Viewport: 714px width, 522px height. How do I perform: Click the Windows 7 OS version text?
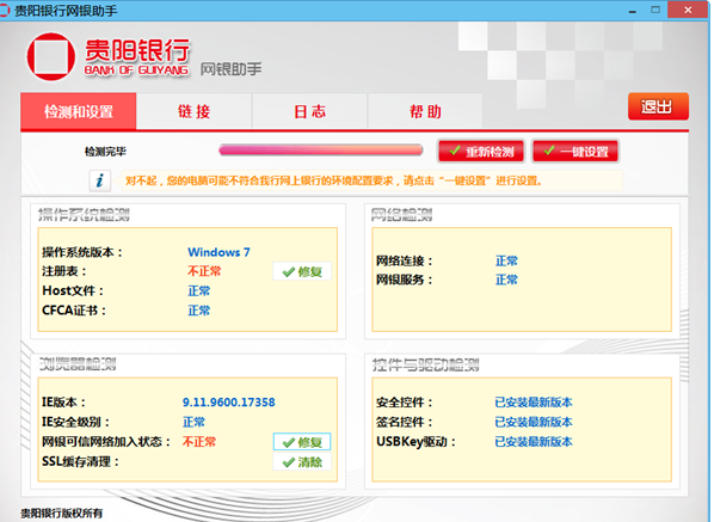[219, 252]
